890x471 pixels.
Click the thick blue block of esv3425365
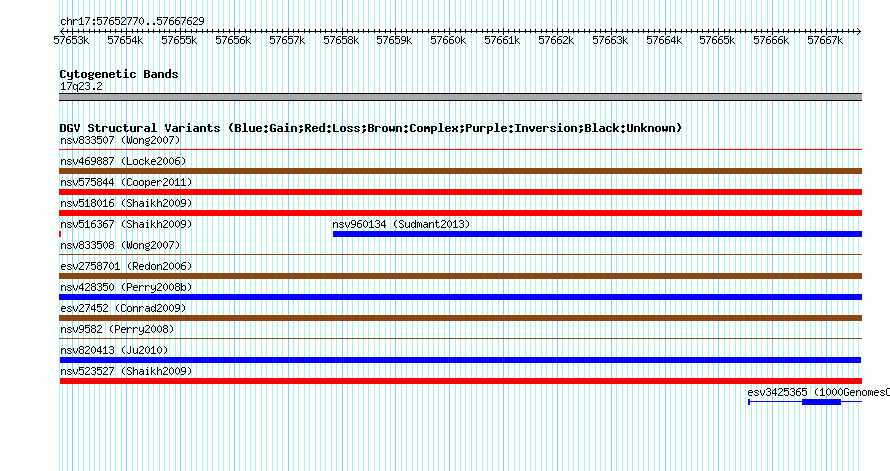click(x=821, y=402)
